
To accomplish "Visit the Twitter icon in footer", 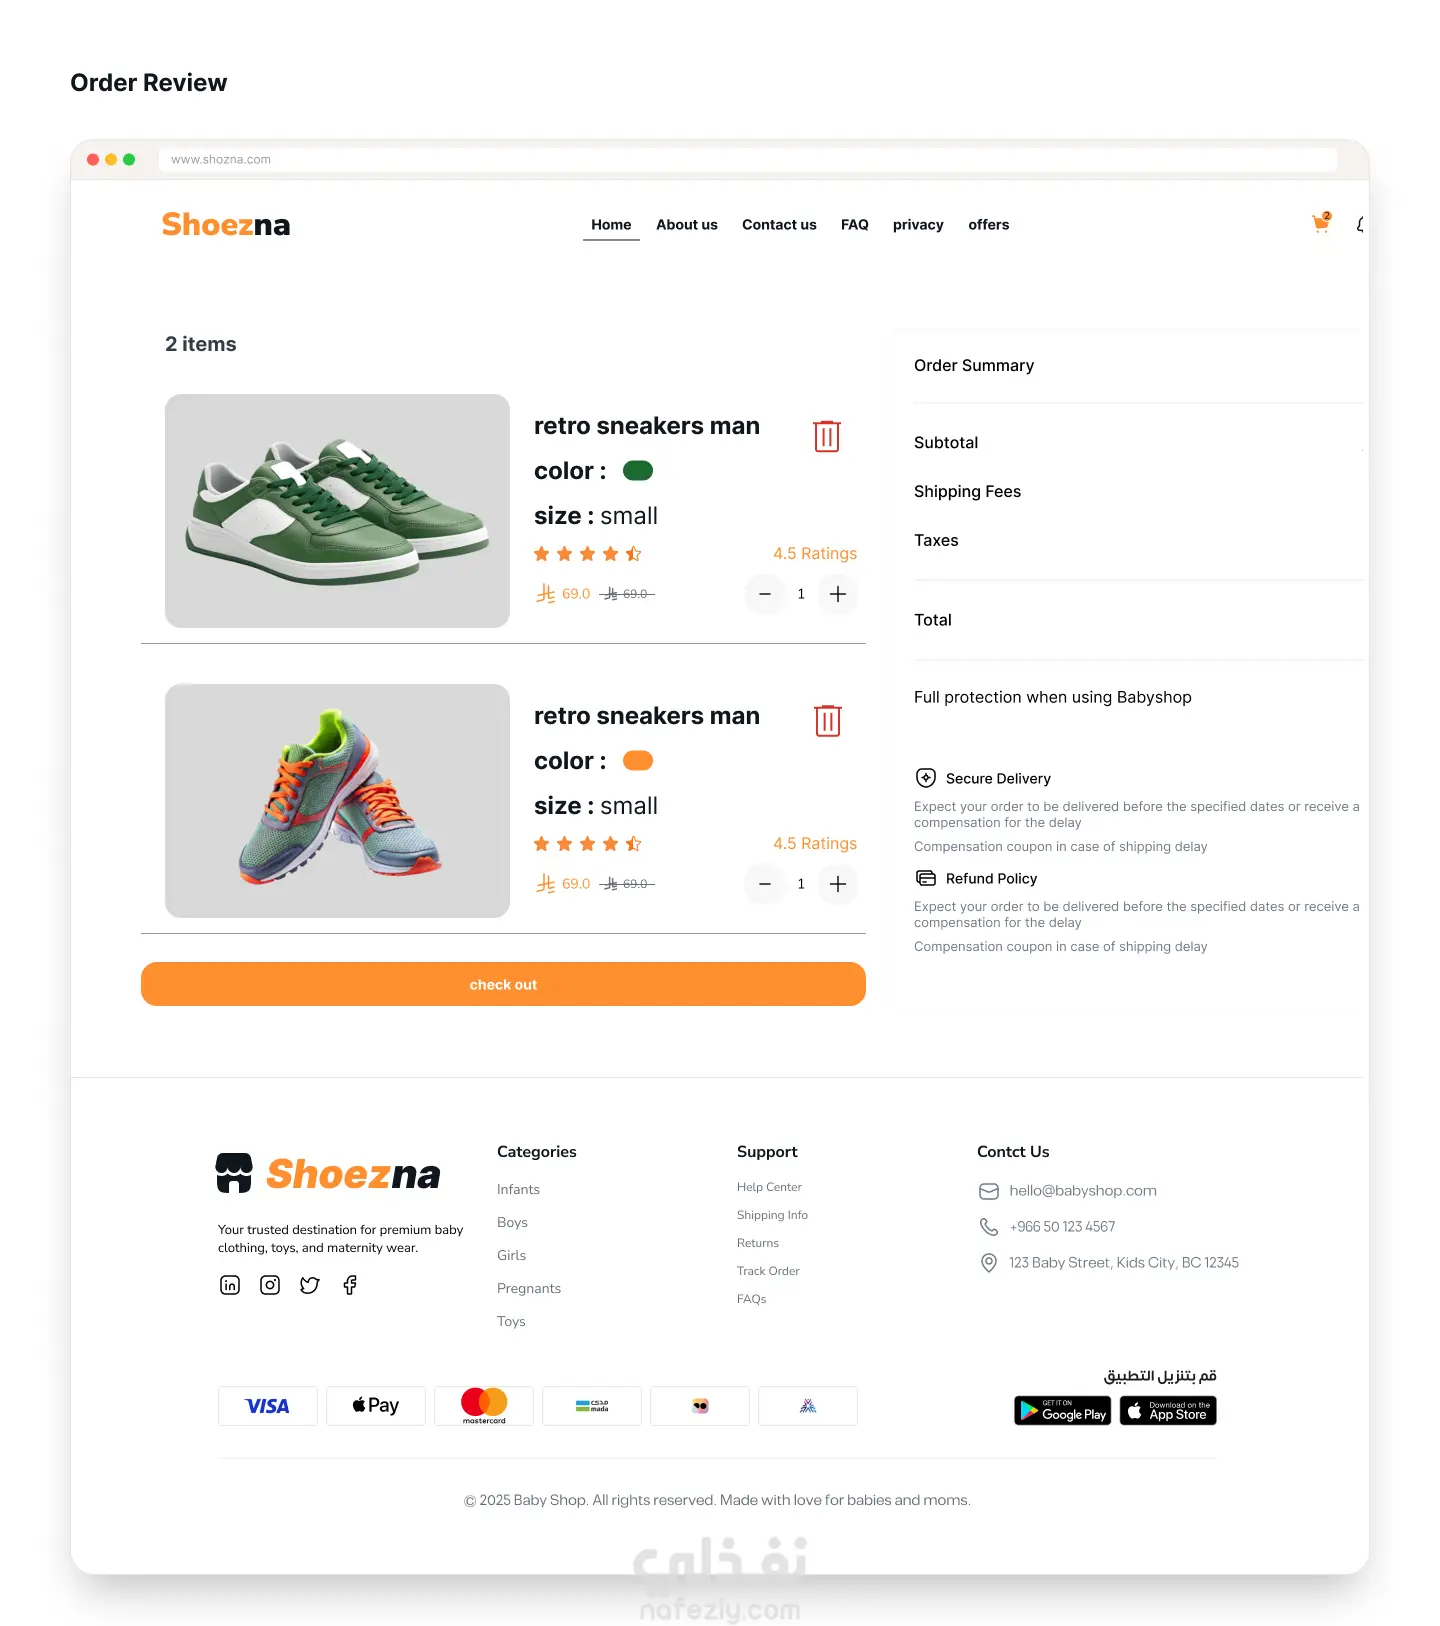I will tap(310, 1285).
